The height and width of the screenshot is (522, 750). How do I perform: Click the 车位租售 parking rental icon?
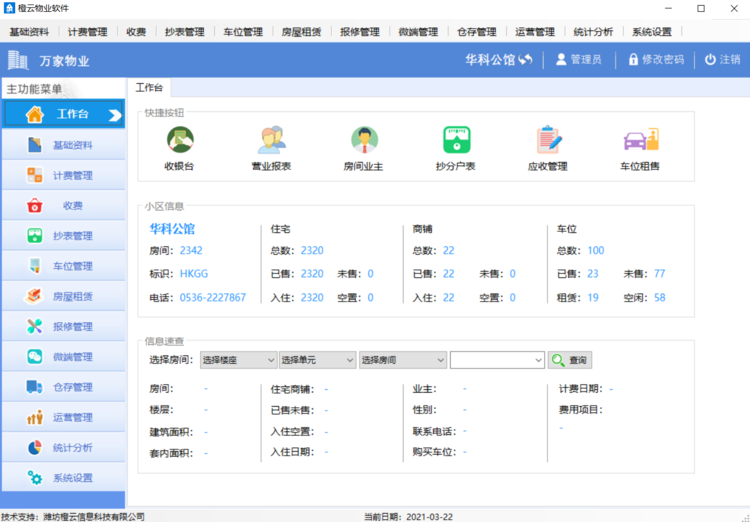[x=640, y=141]
